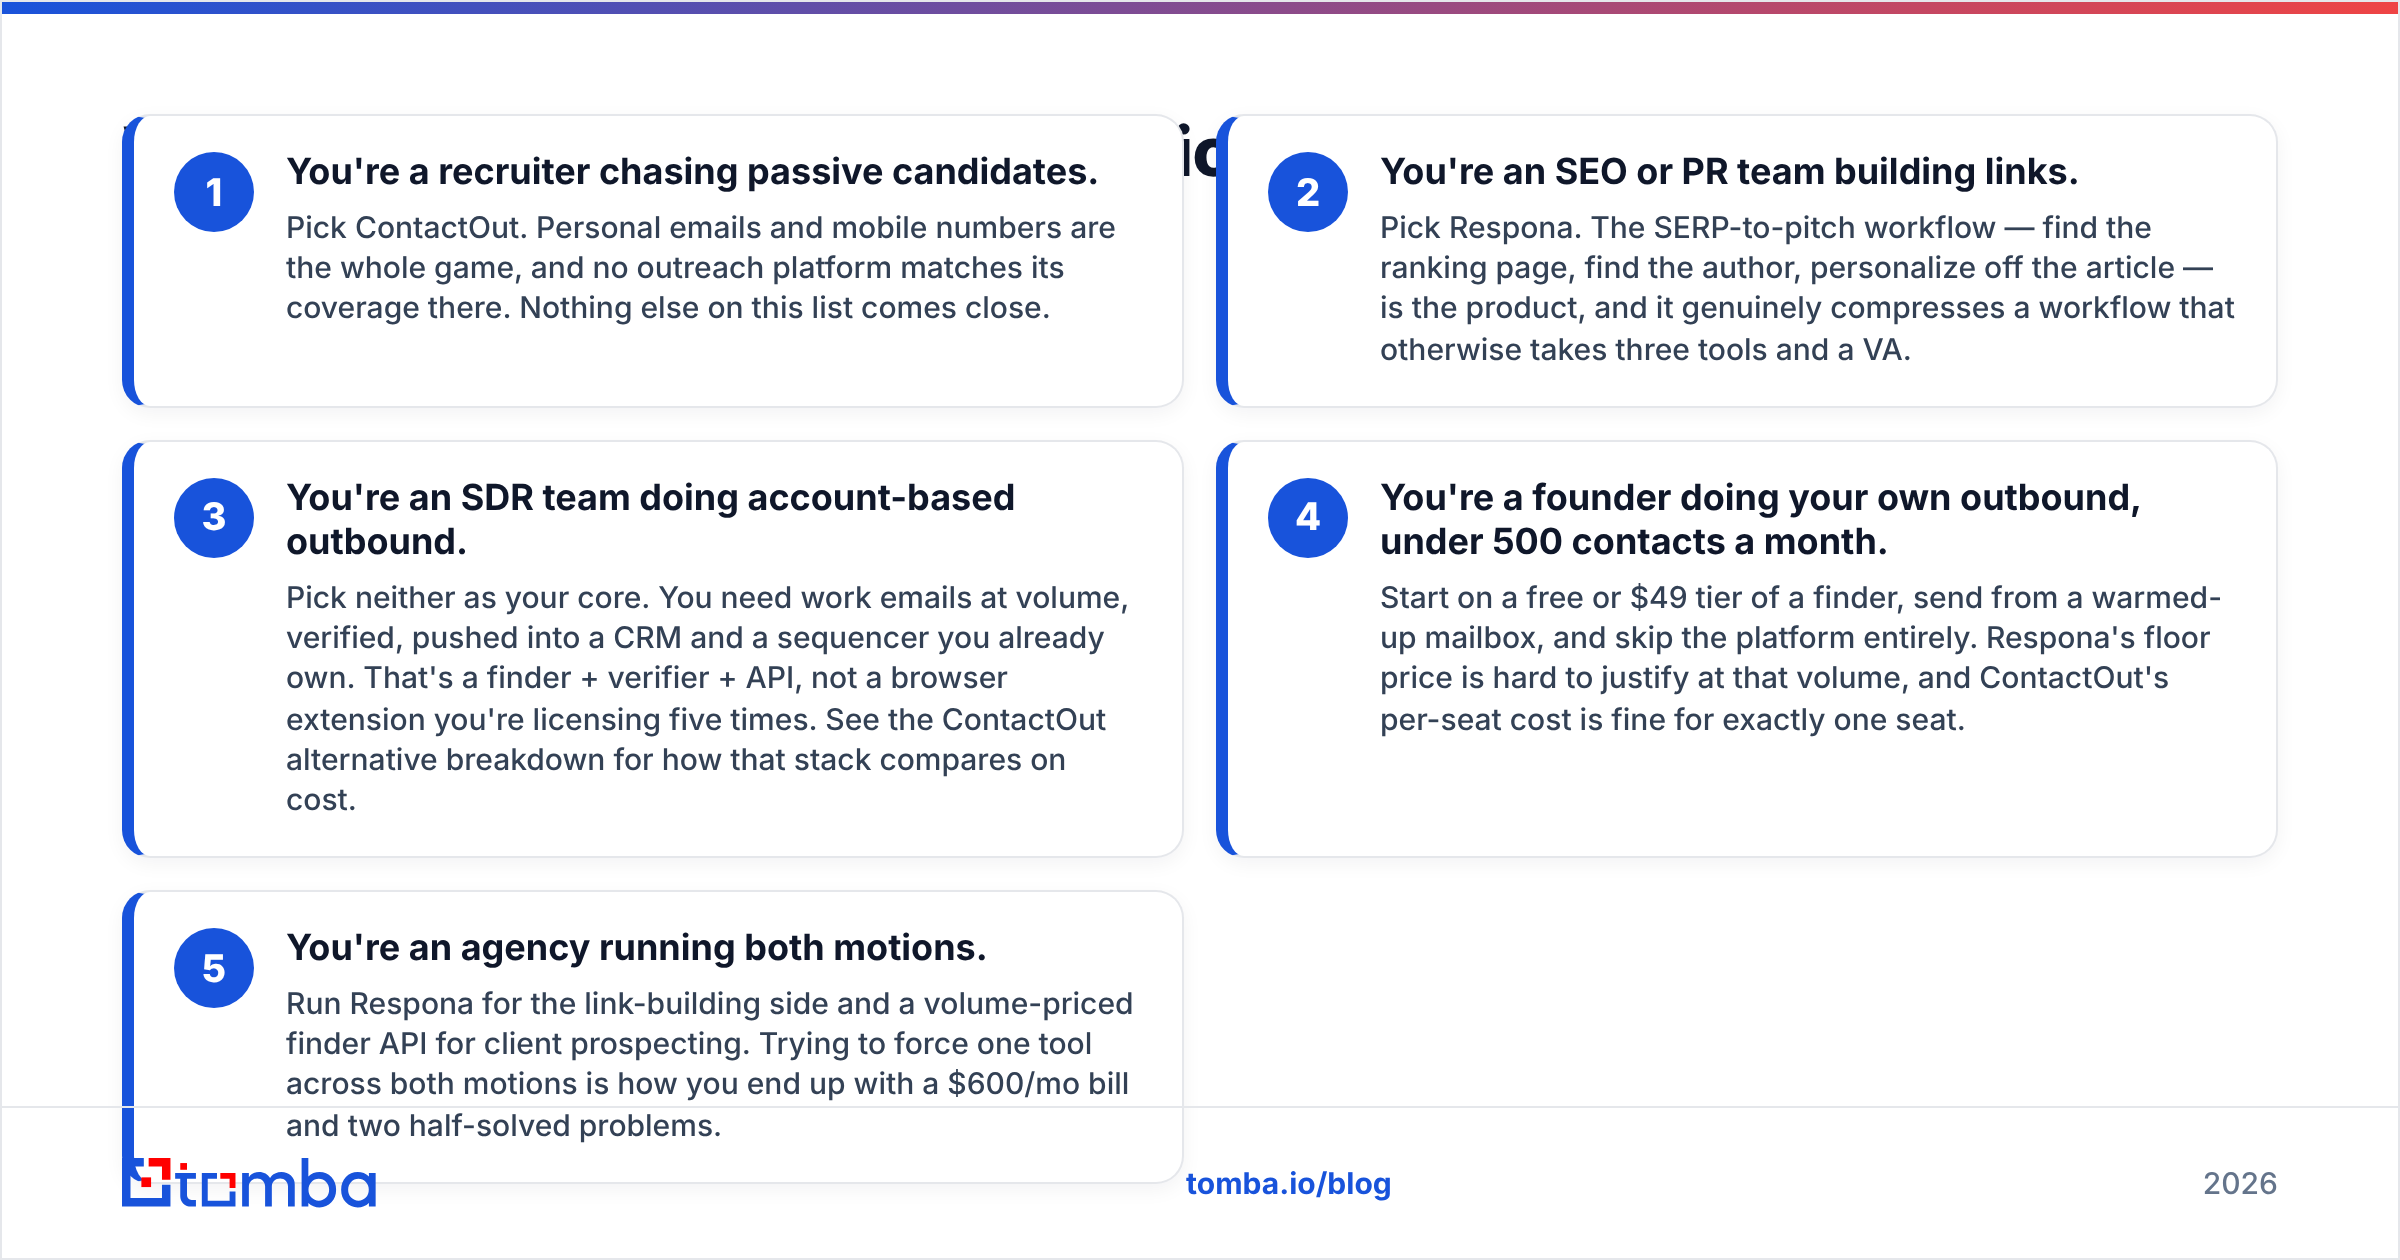Click the gradient progress bar at top
Viewport: 2400px width, 1260px height.
[1200, 7]
